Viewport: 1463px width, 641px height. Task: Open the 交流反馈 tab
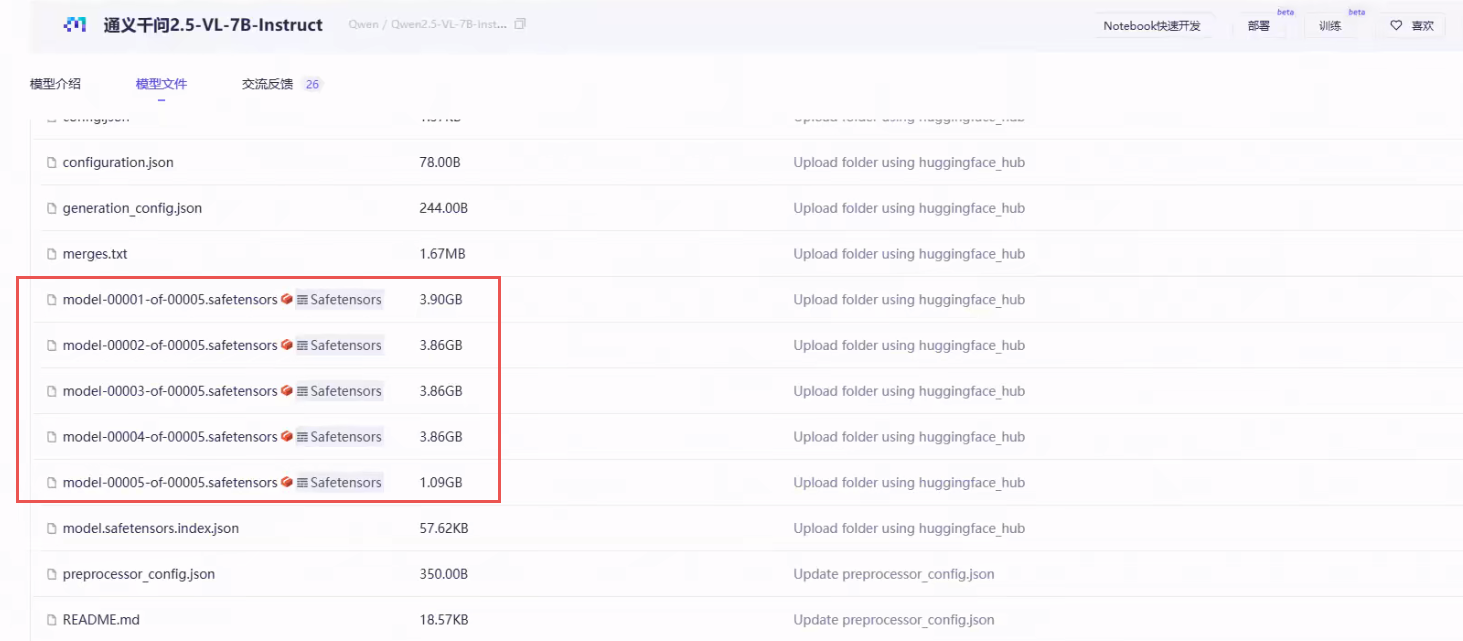(267, 84)
